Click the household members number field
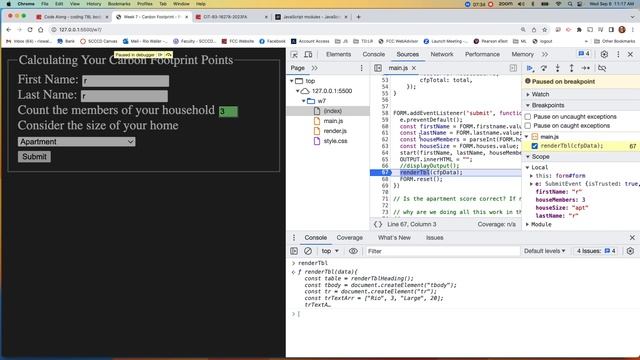This screenshot has height=360, width=640. 228,111
